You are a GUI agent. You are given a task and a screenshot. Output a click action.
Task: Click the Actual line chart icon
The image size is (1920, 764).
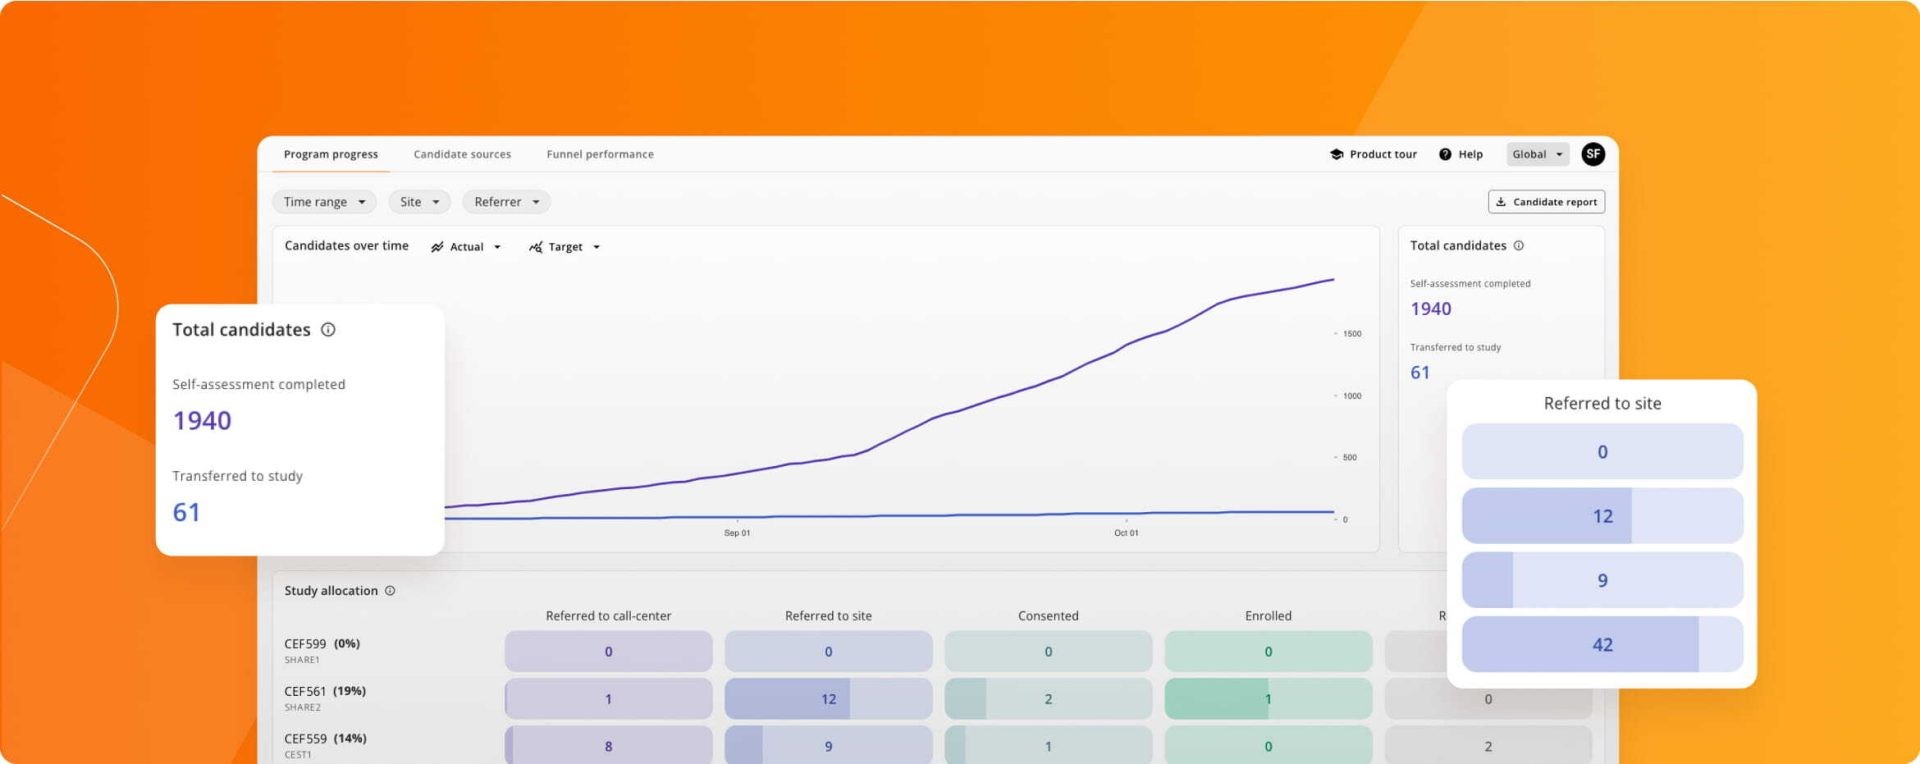point(437,247)
